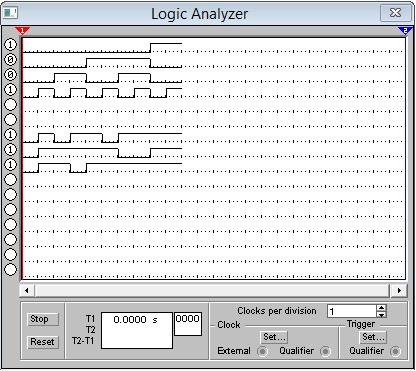Select the red cursor 1 marker
Viewport: 416px width, 371px height.
(x=22, y=31)
